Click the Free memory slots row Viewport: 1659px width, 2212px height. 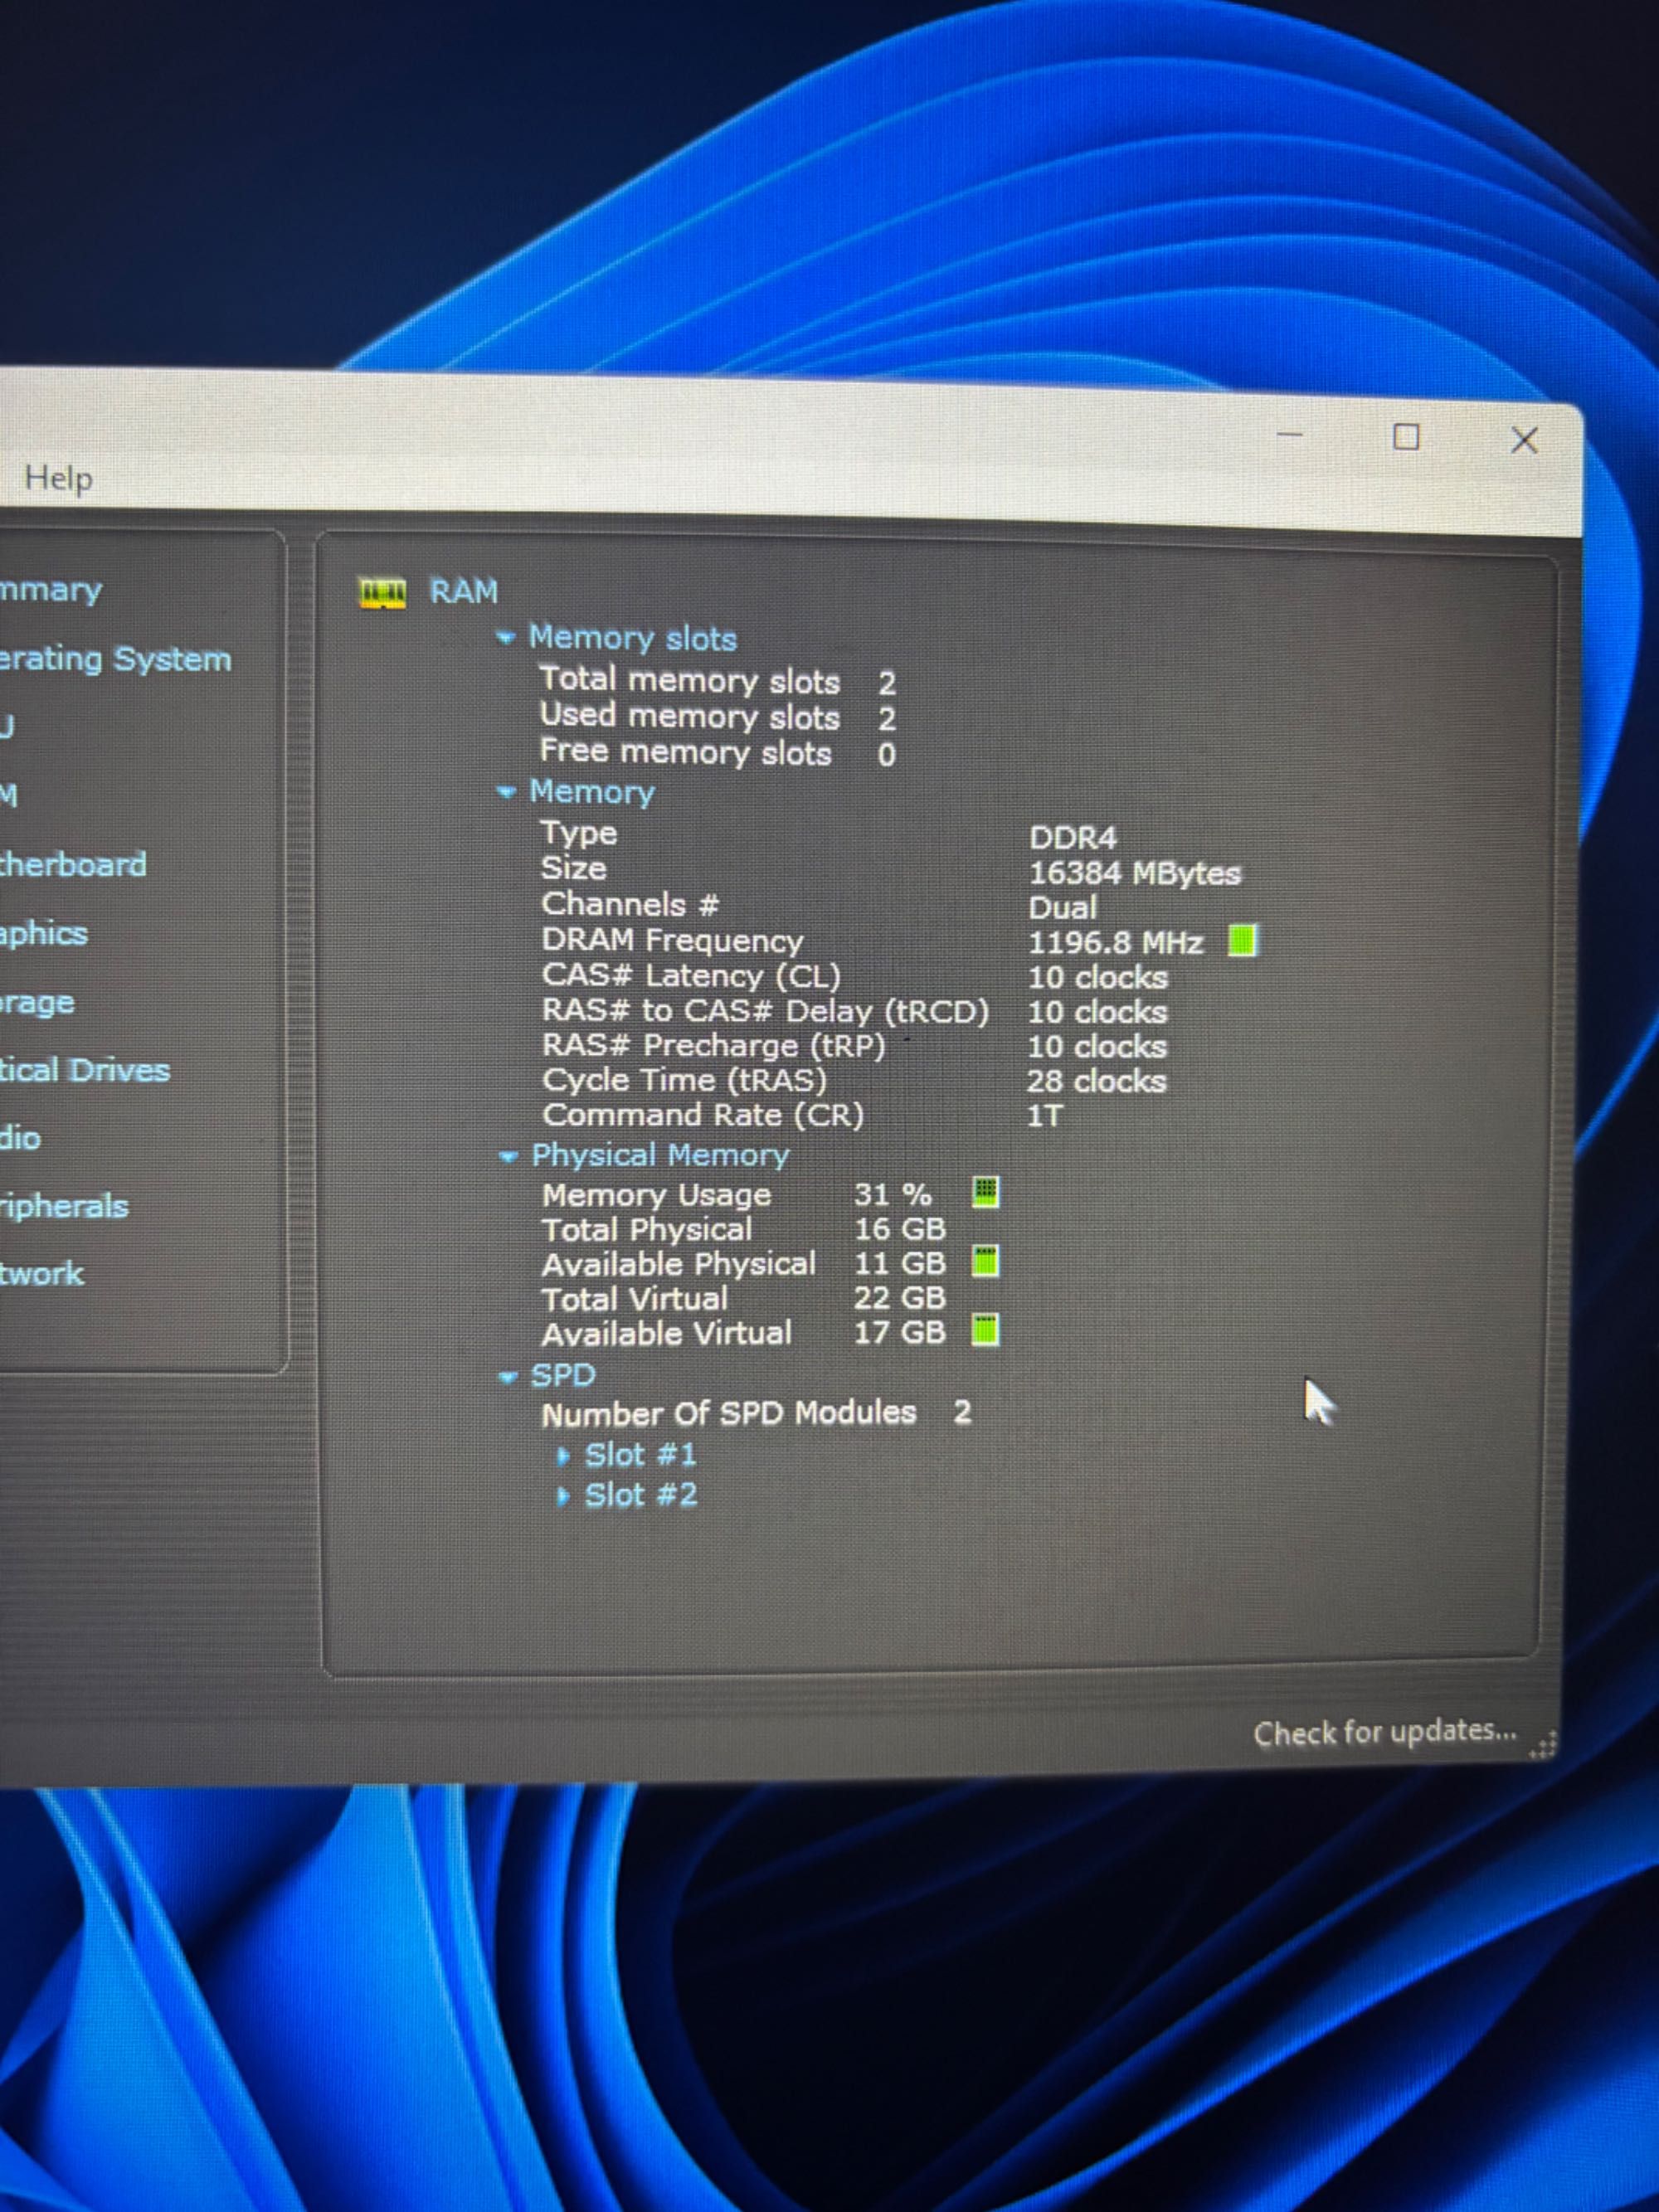[718, 753]
